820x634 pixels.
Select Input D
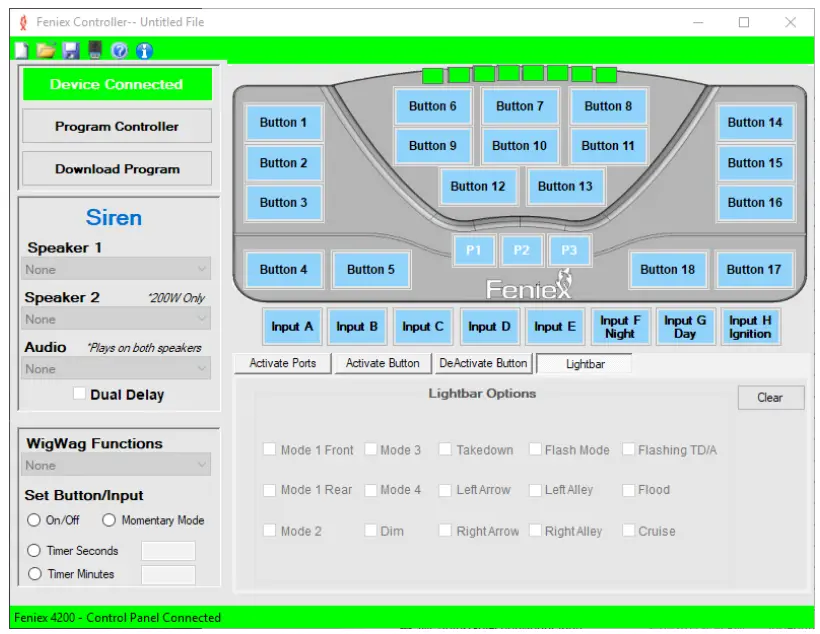tap(489, 327)
